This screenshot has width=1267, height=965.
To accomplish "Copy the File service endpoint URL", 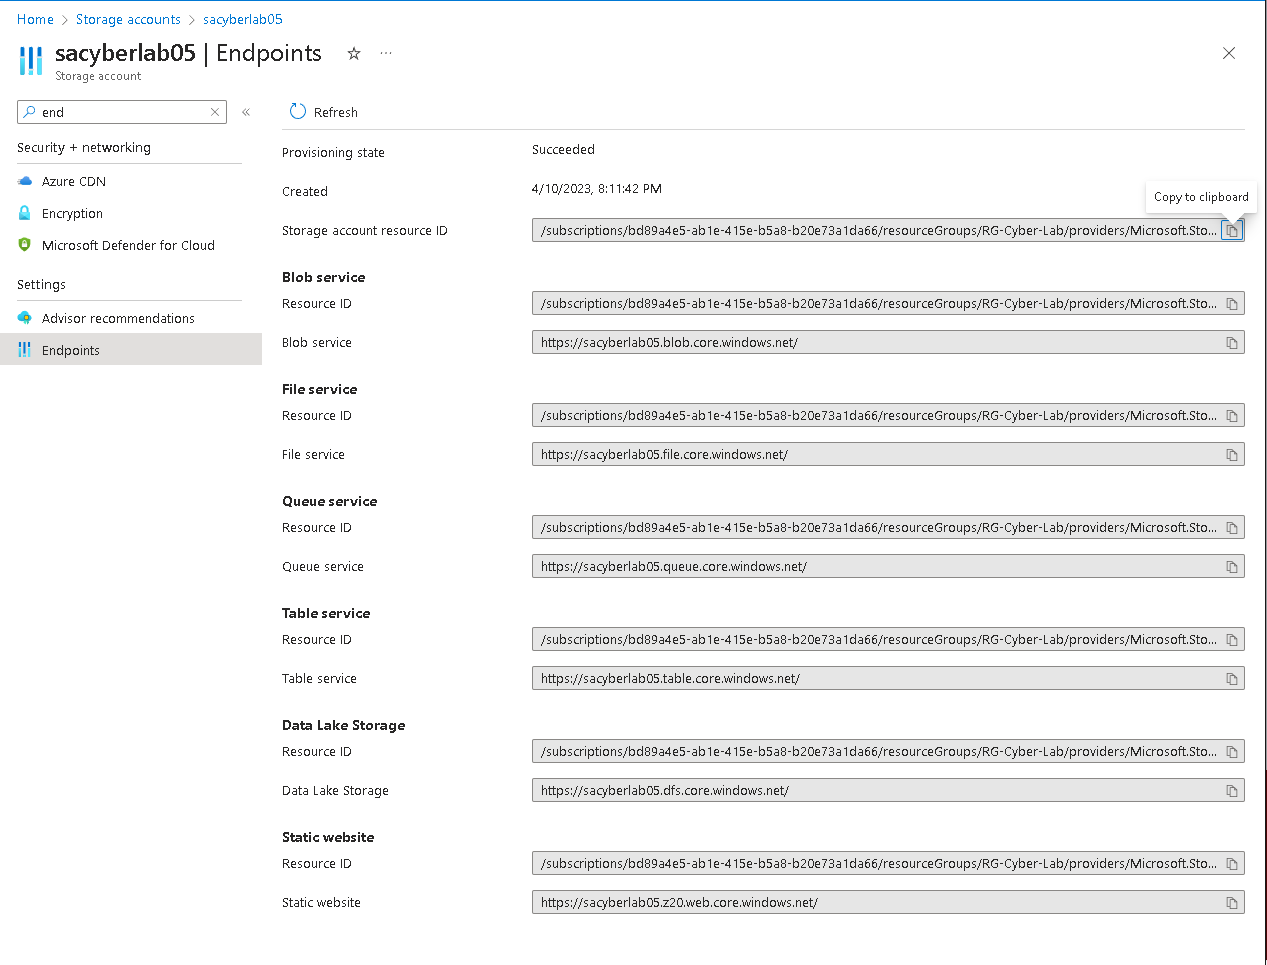I will (1231, 454).
